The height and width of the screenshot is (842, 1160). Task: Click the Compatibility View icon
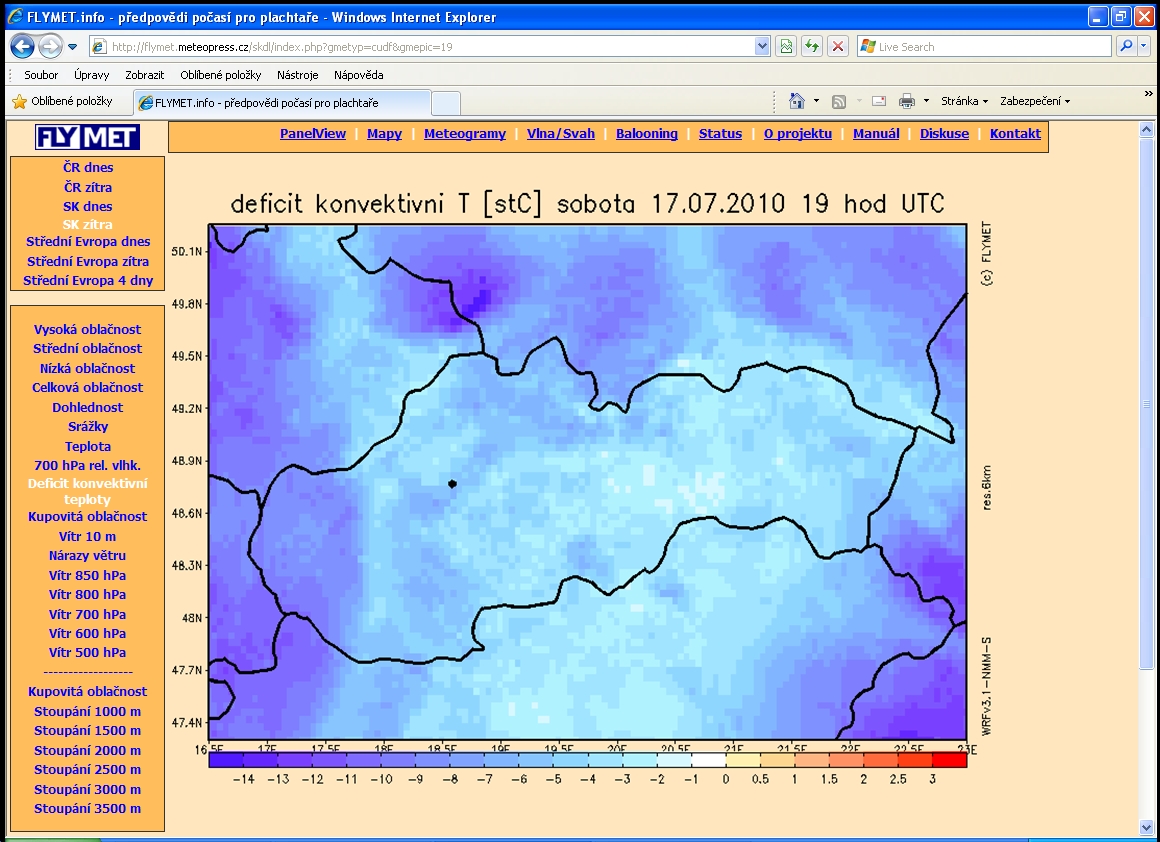[786, 47]
